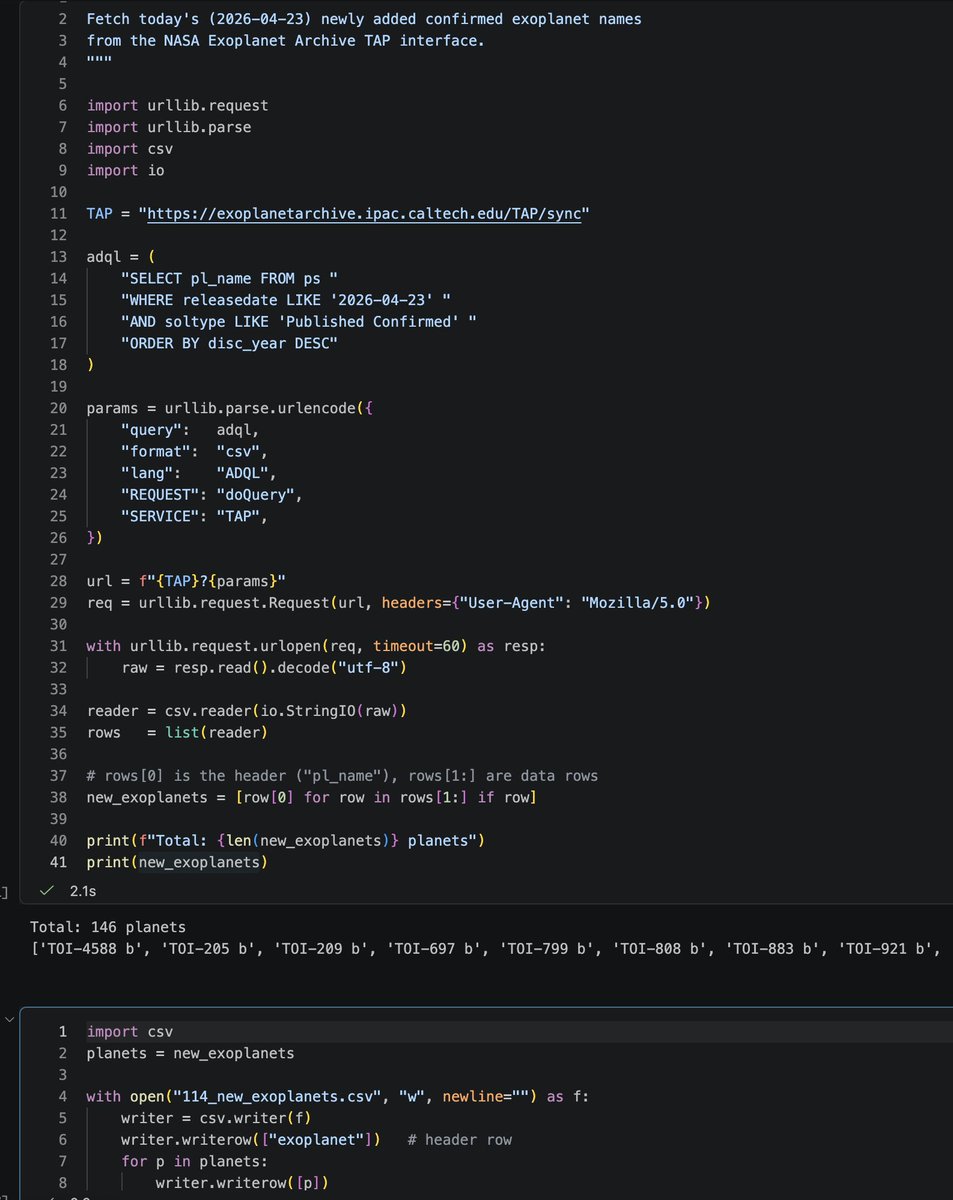The height and width of the screenshot is (1200, 953).
Task: Place cursor on 'import urllib.parse' line
Action: click(x=169, y=127)
